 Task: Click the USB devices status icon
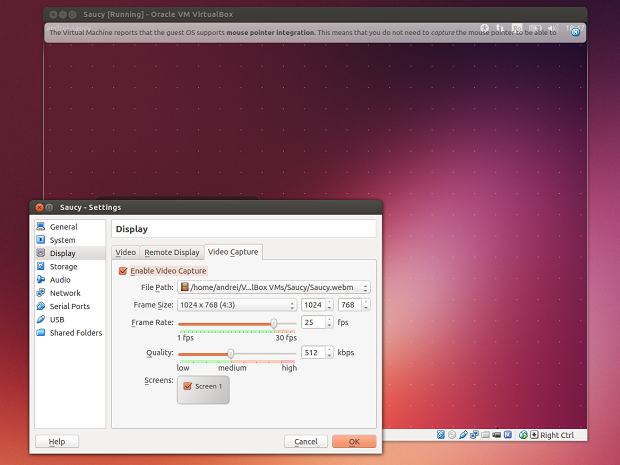[463, 435]
